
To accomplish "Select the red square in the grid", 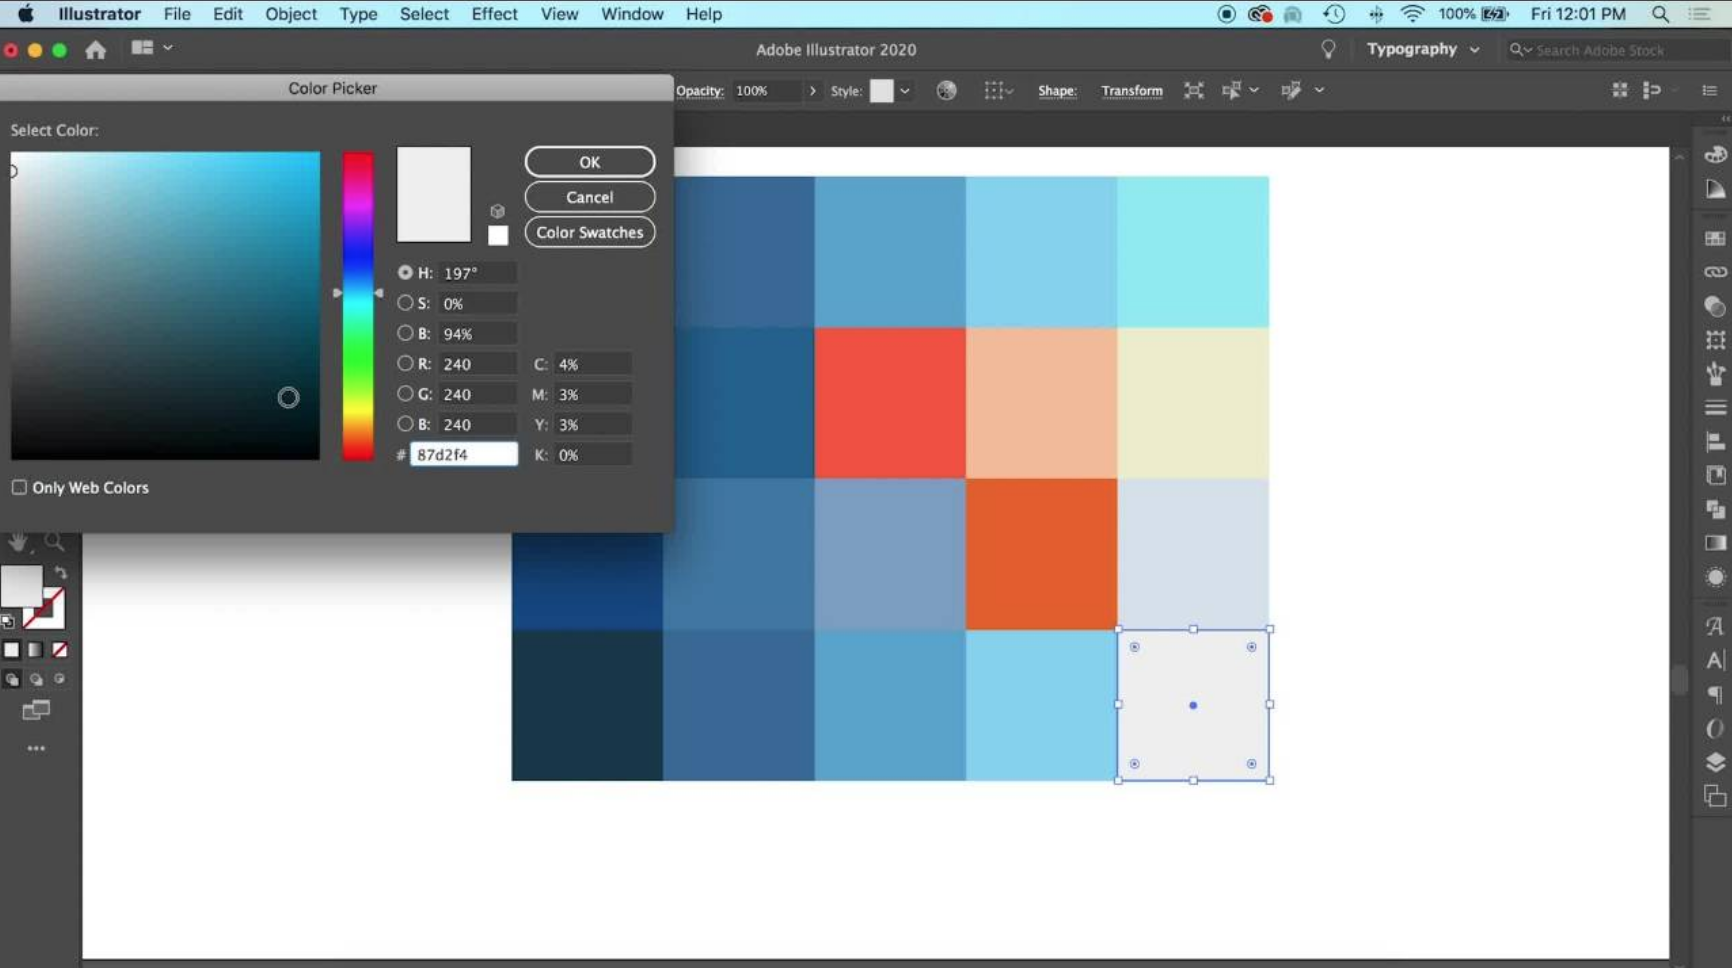I will click(890, 403).
